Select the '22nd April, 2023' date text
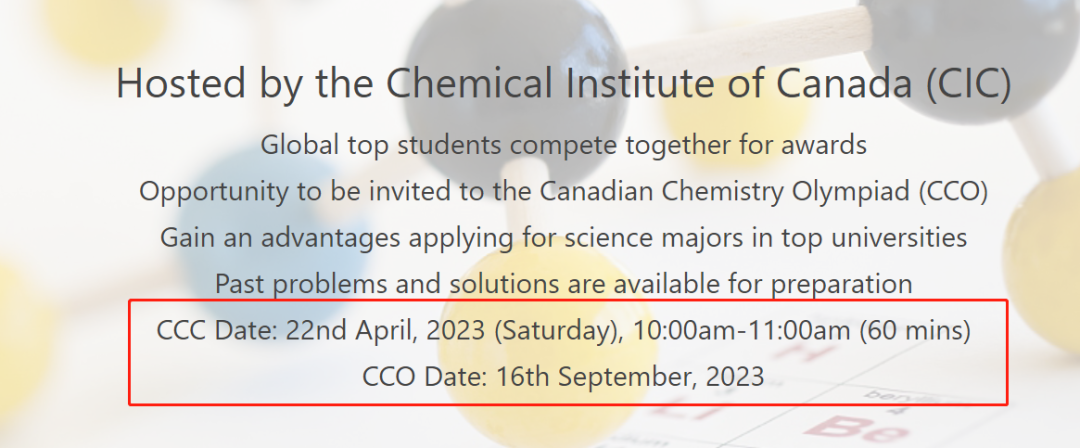 [386, 331]
